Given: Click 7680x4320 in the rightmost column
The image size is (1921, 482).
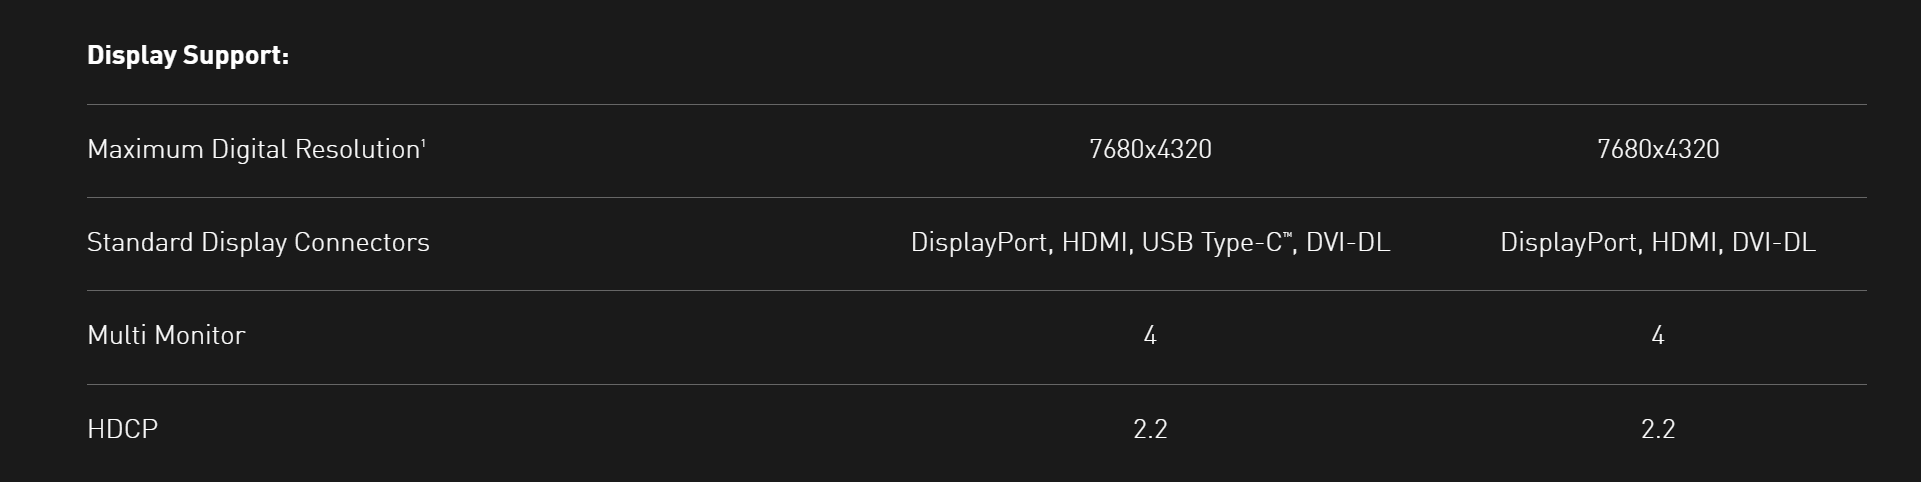Looking at the screenshot, I should point(1658,150).
